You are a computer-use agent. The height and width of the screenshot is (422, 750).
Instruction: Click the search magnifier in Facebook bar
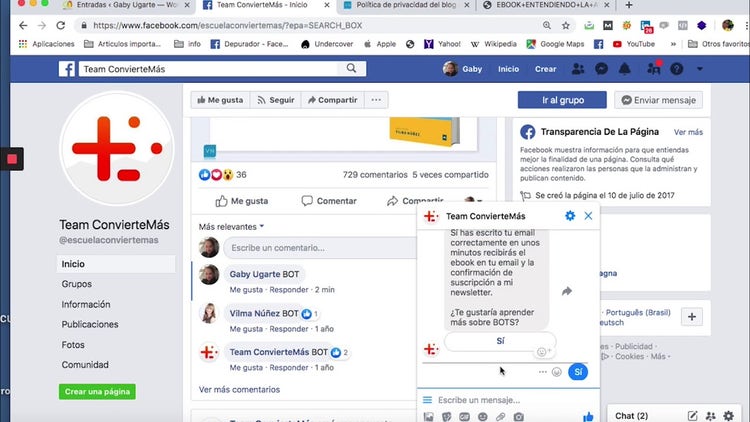click(351, 68)
